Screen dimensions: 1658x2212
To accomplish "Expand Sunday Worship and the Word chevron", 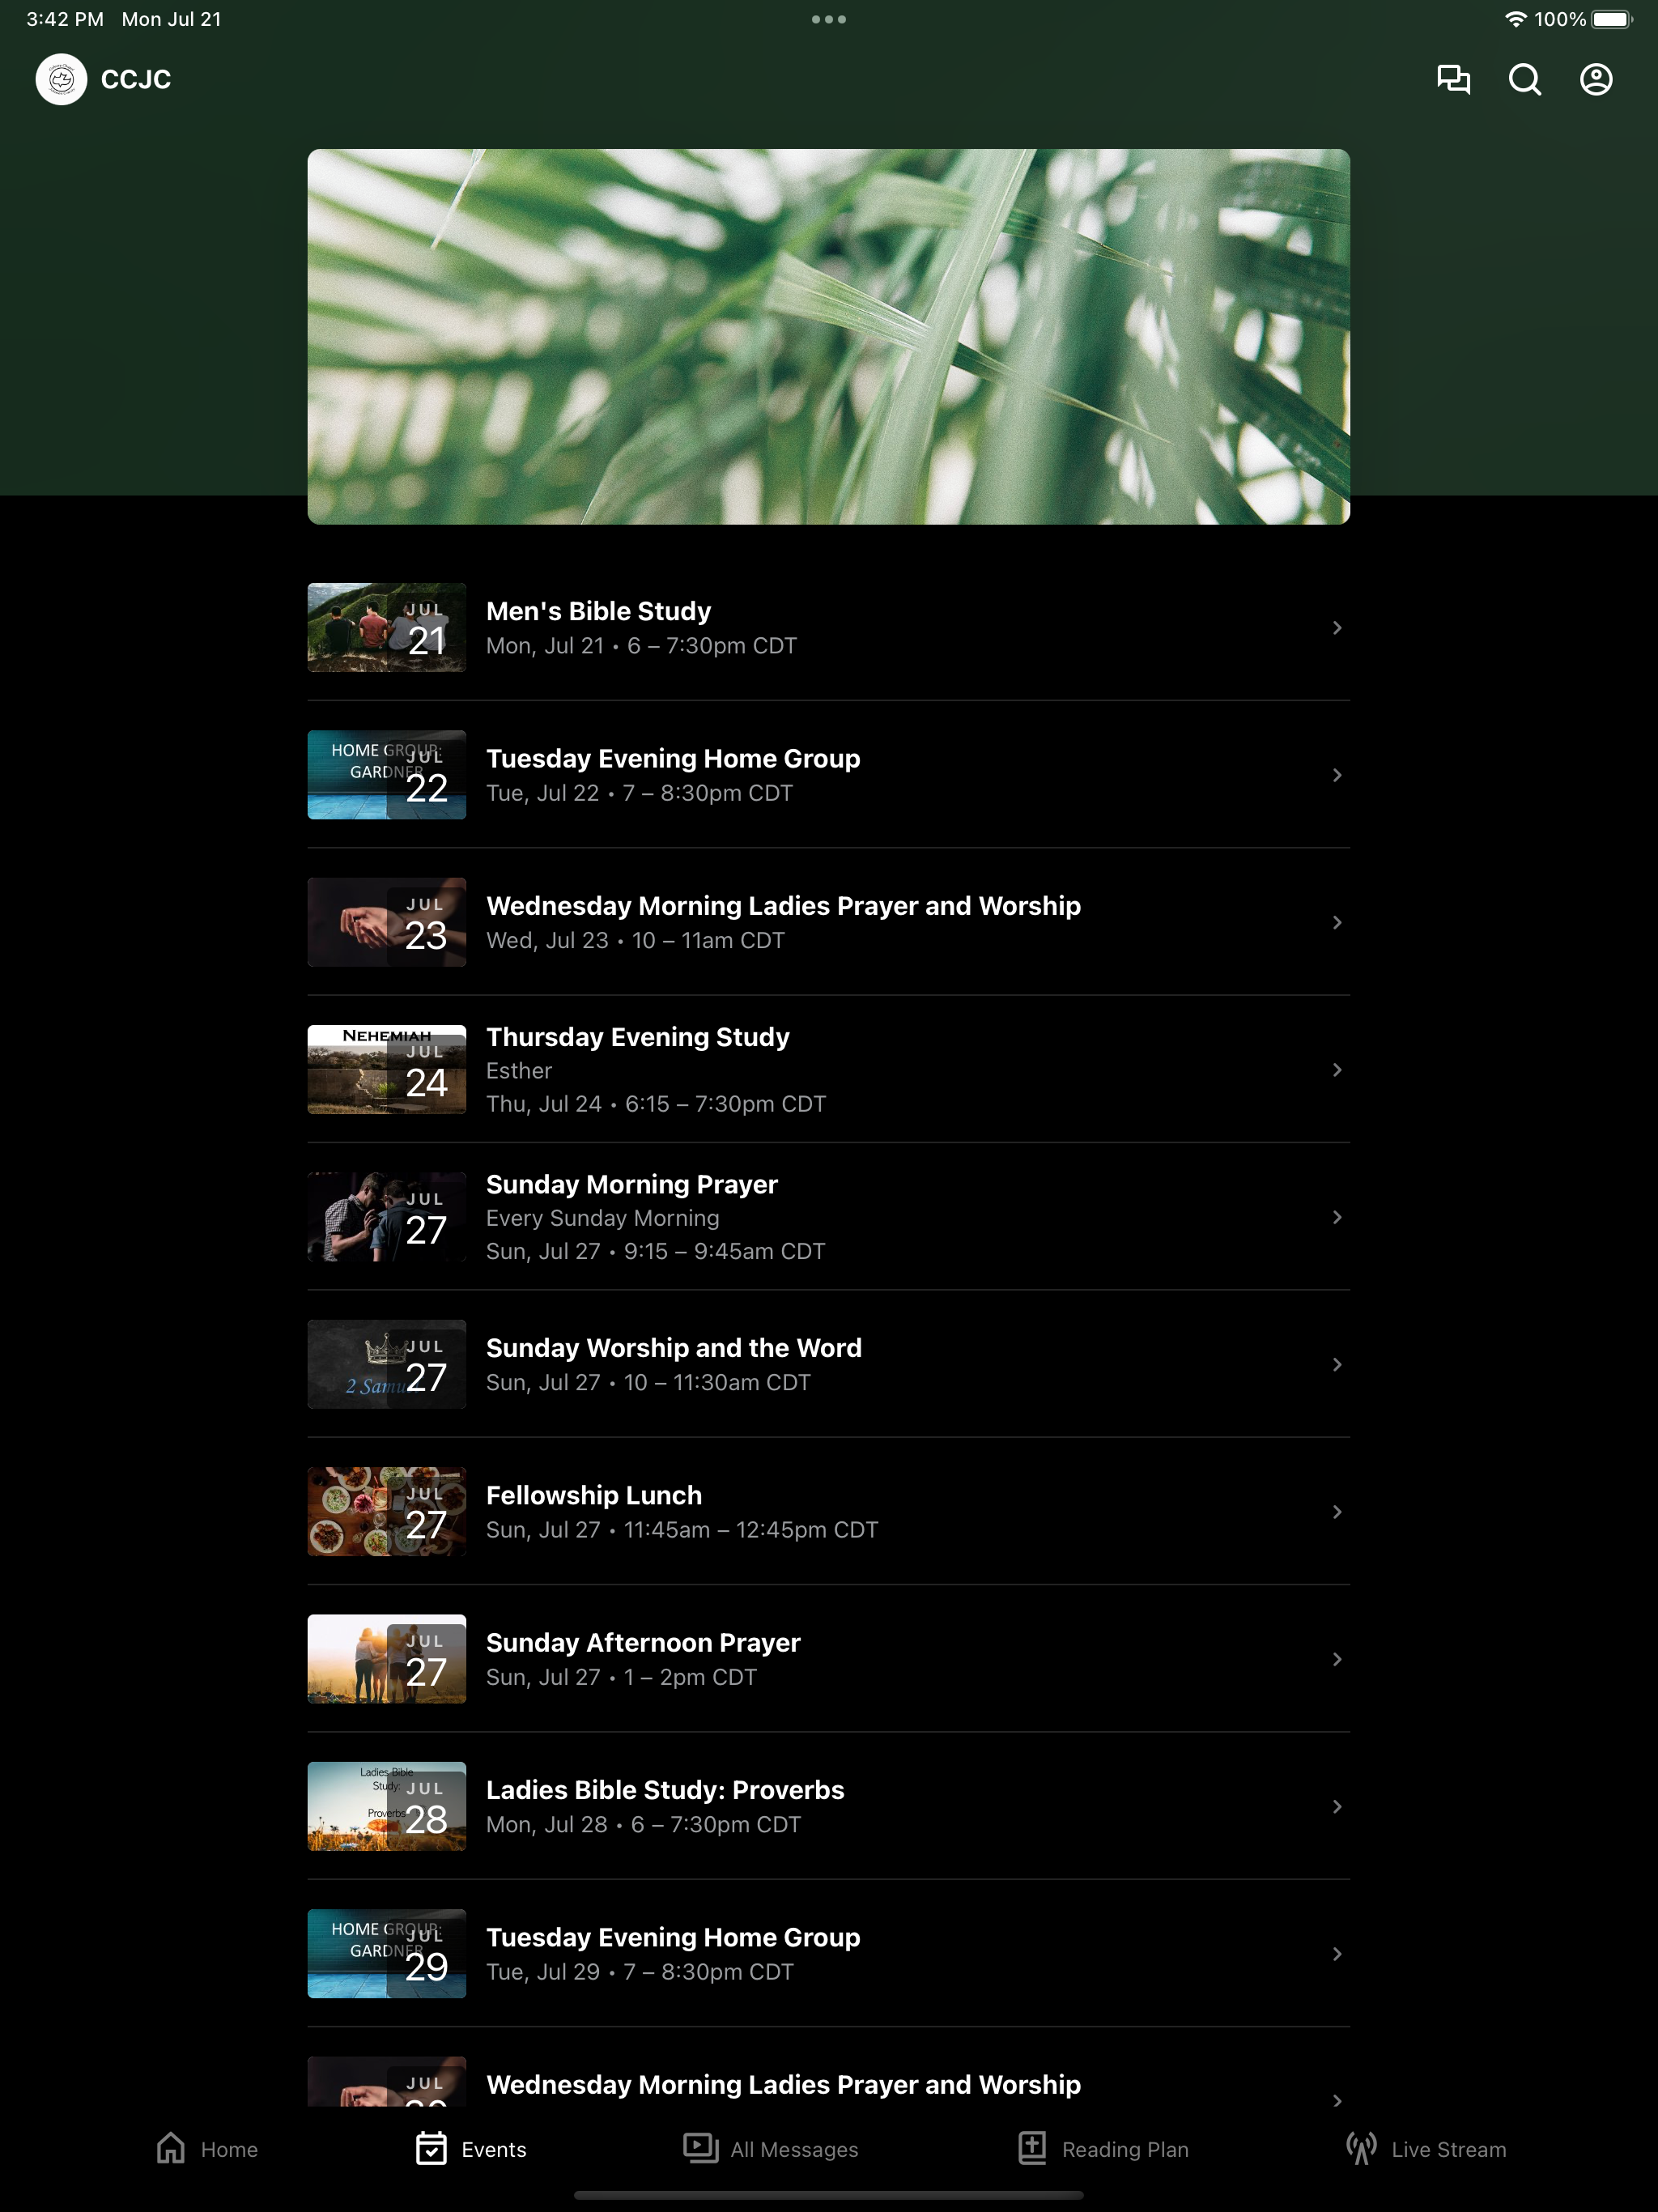I will pyautogui.click(x=1337, y=1364).
